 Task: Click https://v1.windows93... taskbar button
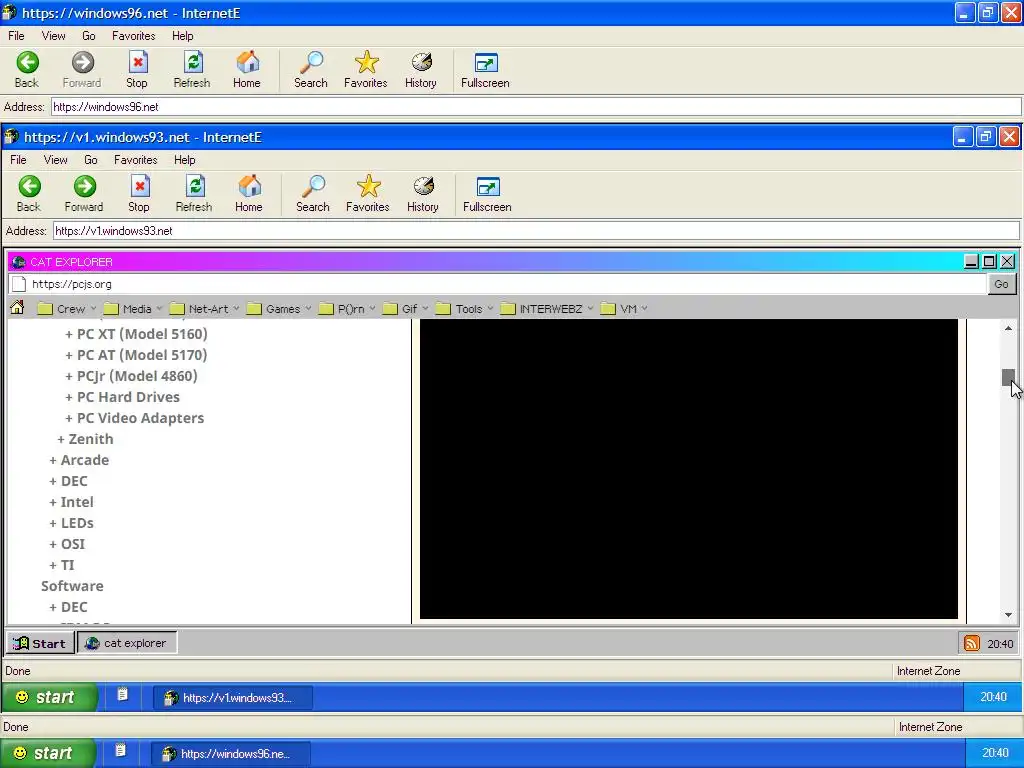click(233, 697)
